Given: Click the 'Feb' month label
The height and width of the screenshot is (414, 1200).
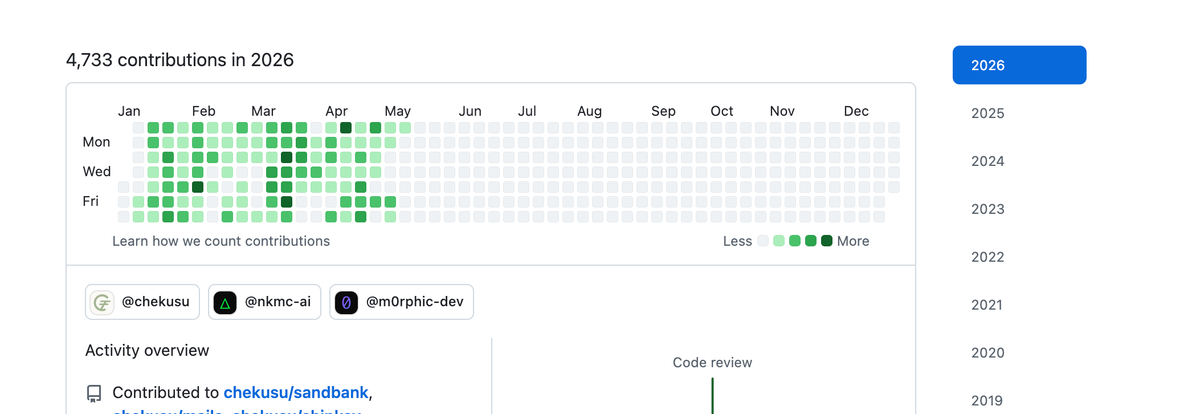Looking at the screenshot, I should (204, 111).
